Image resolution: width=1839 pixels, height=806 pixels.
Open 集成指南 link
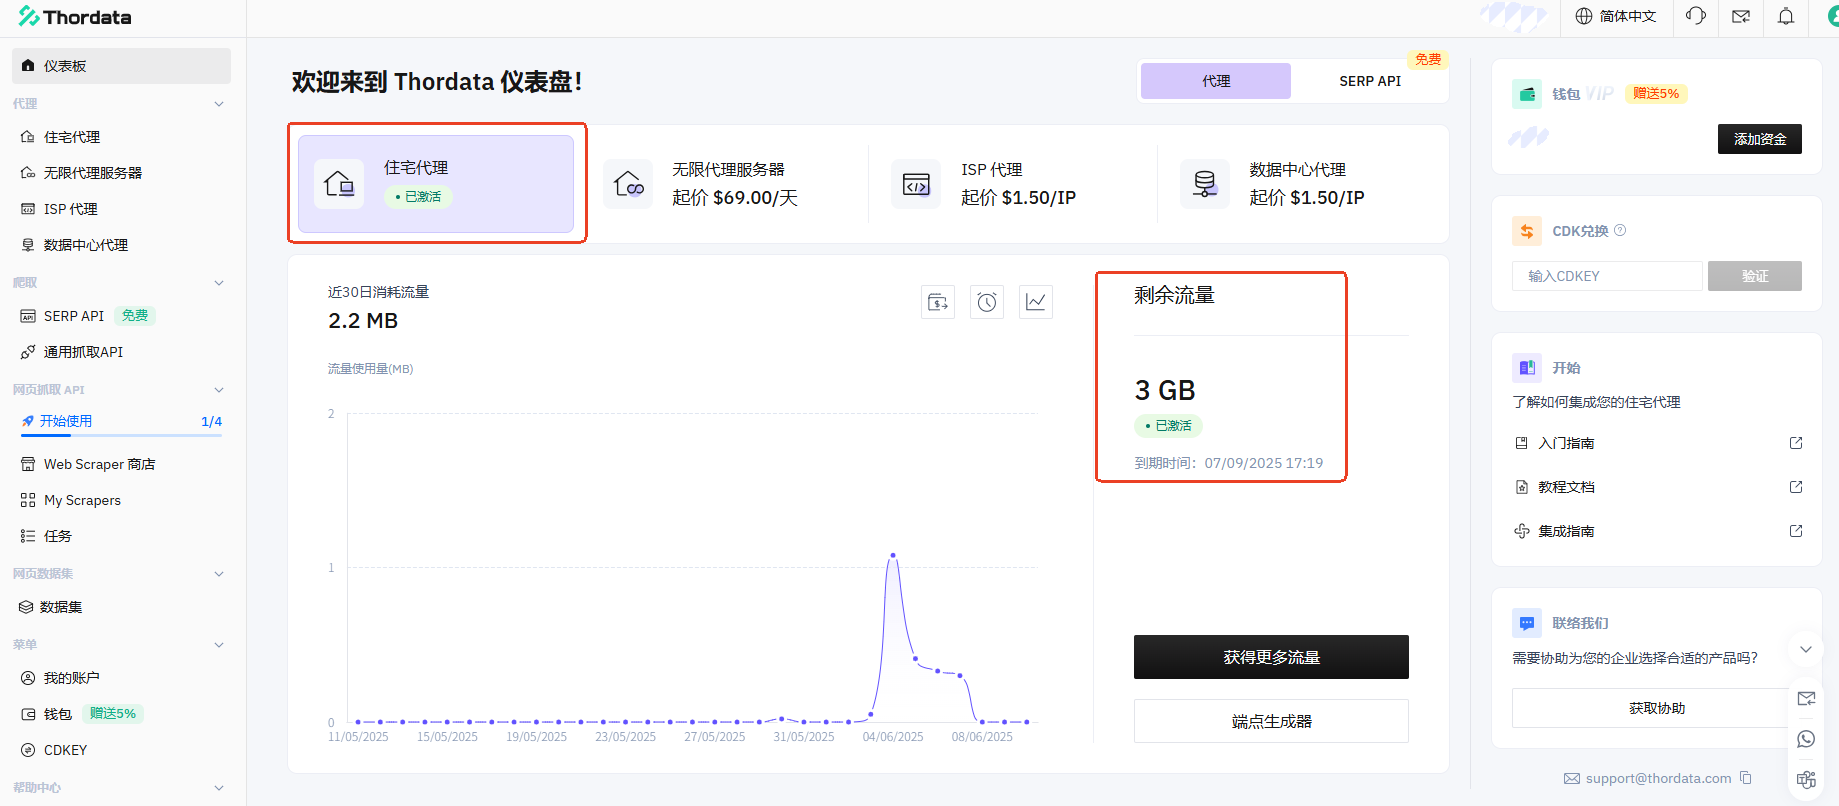(x=1566, y=531)
